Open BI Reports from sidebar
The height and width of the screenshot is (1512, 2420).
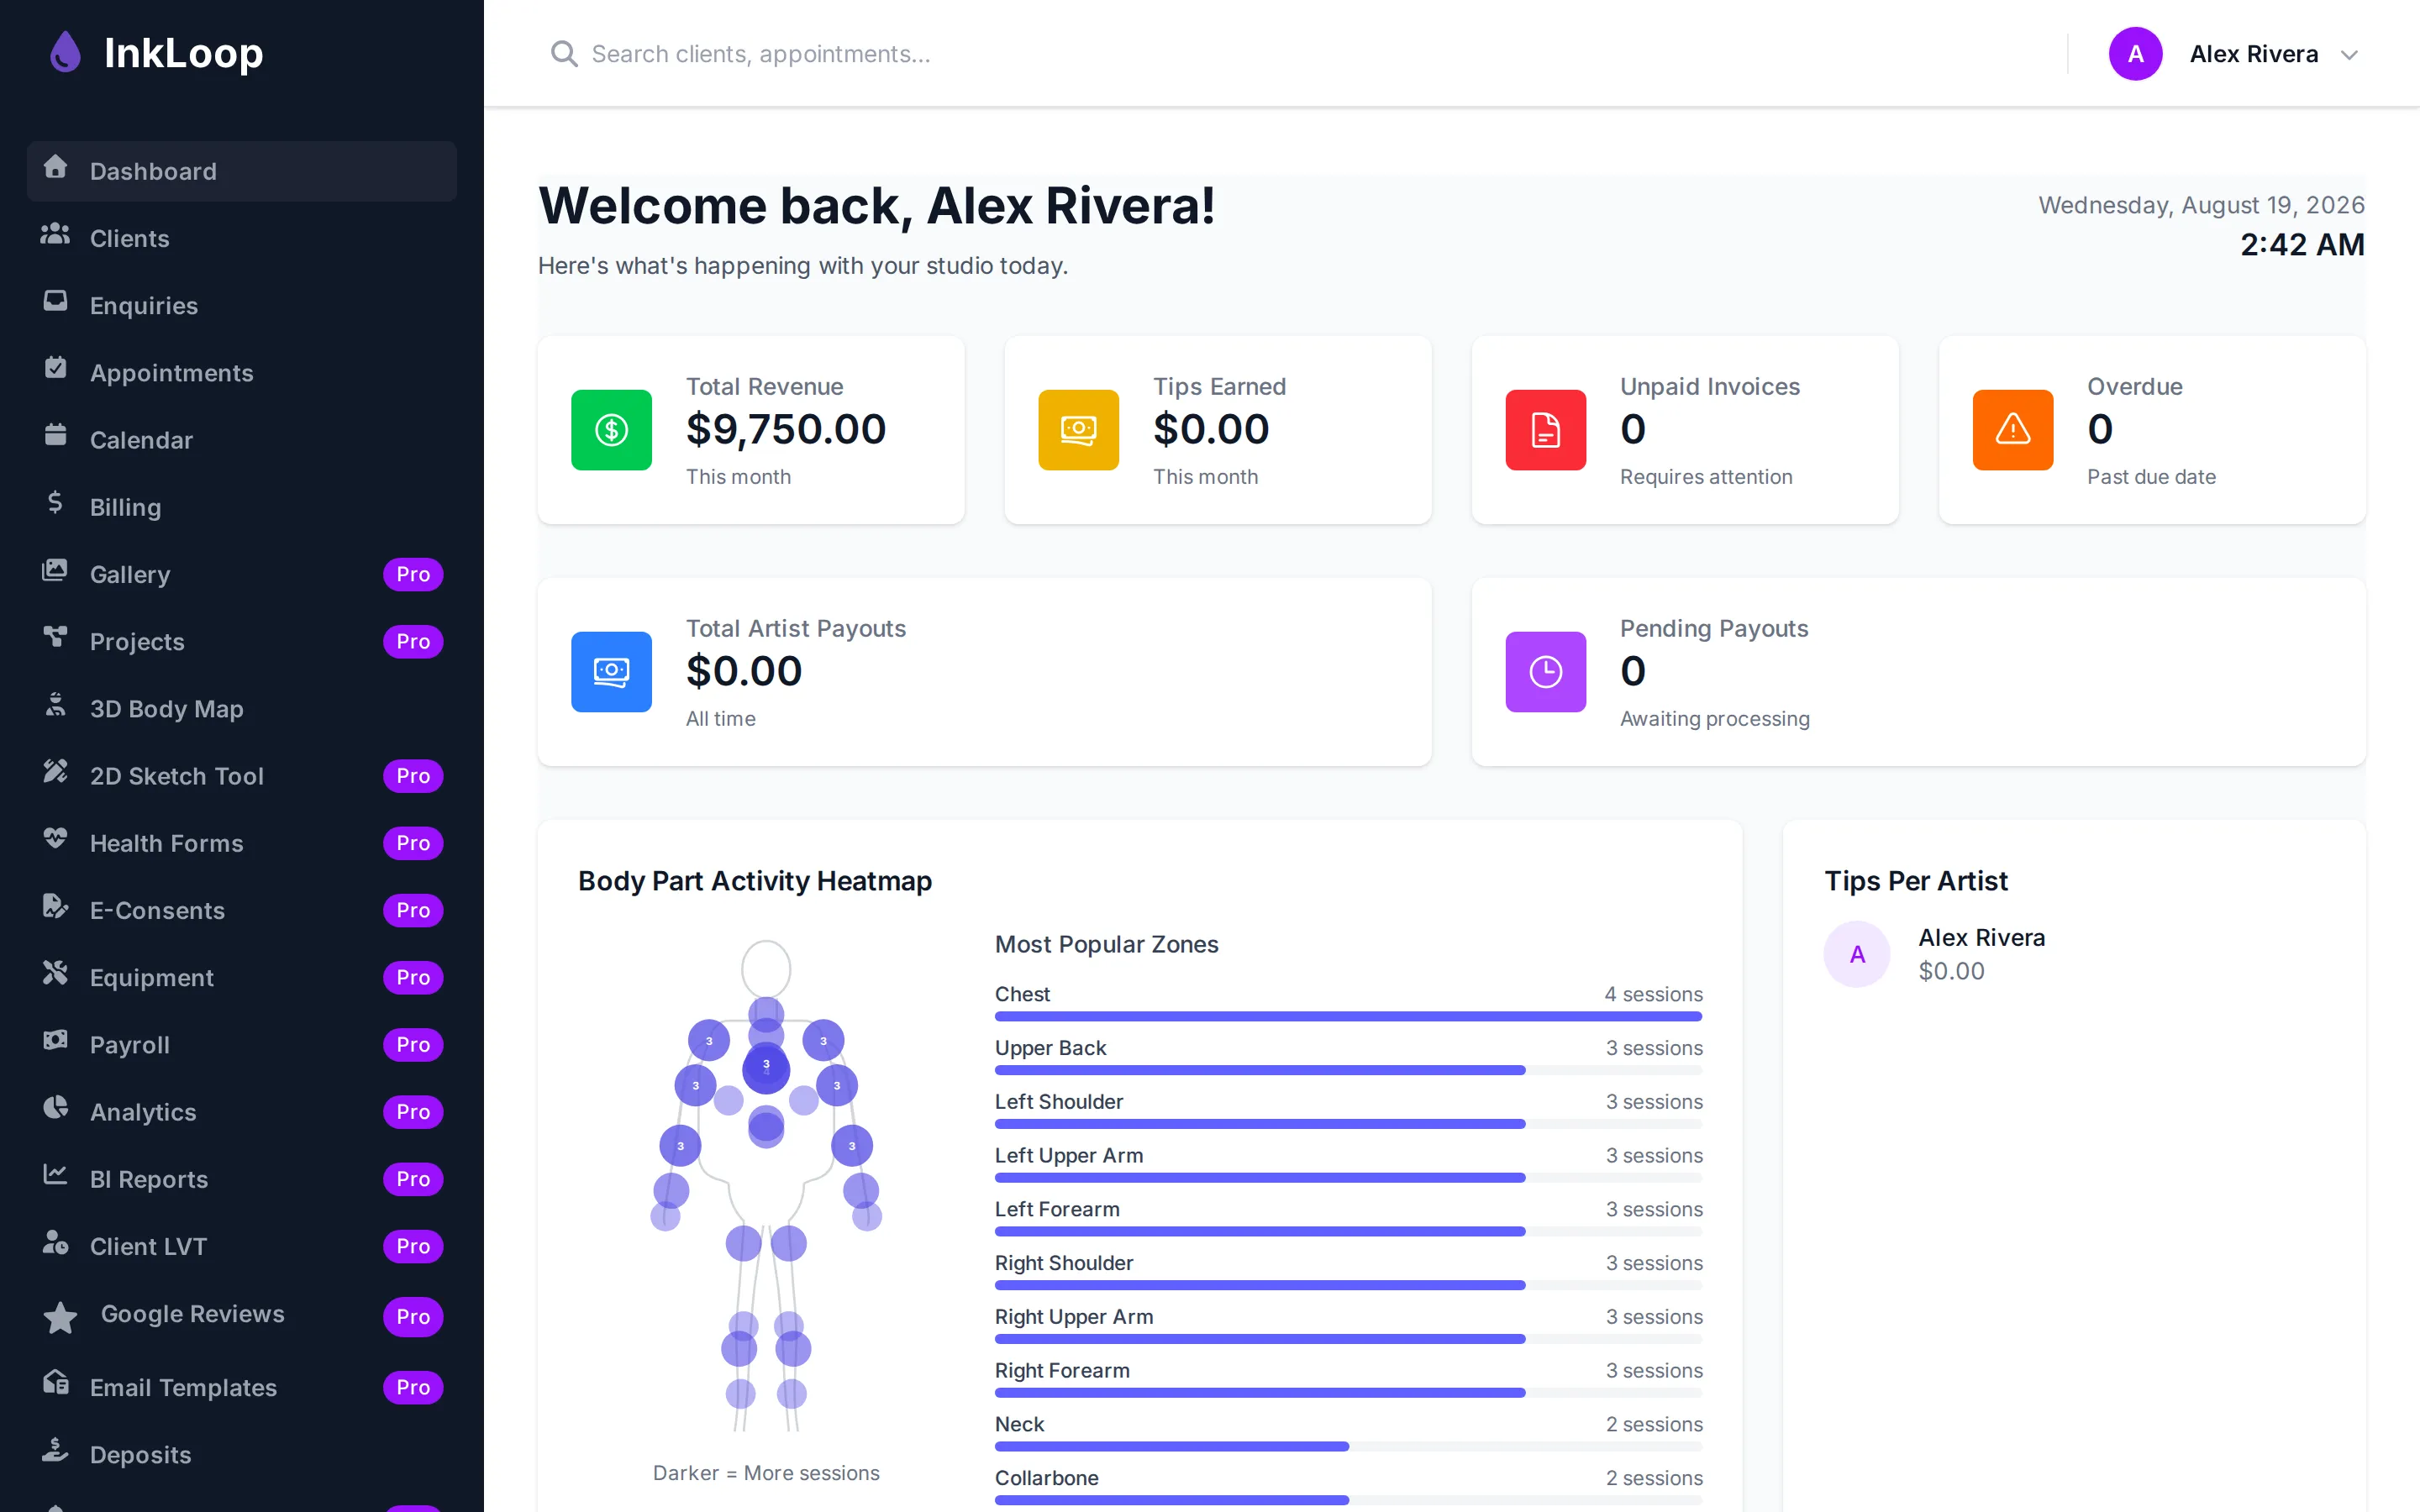click(242, 1179)
